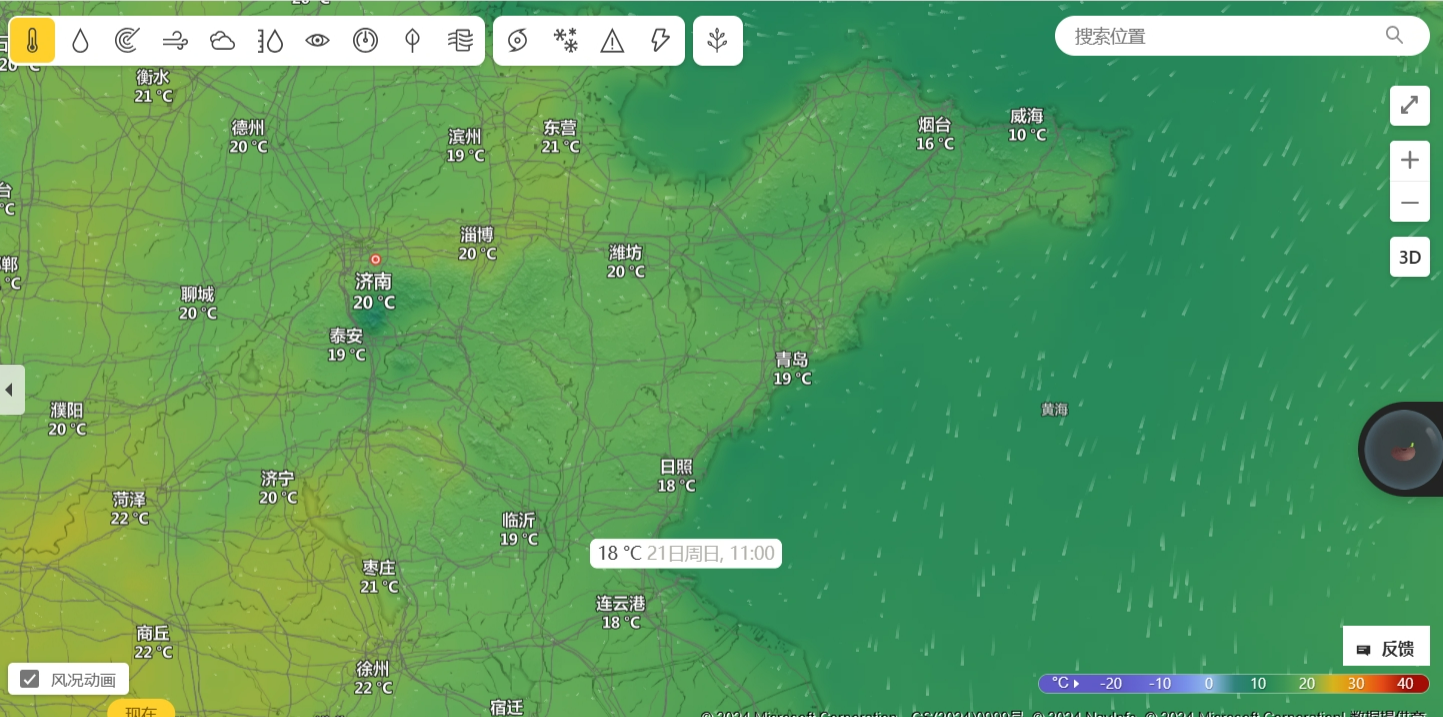Toggle the 风况动画 wind animation checkbox
The width and height of the screenshot is (1443, 717).
[31, 680]
